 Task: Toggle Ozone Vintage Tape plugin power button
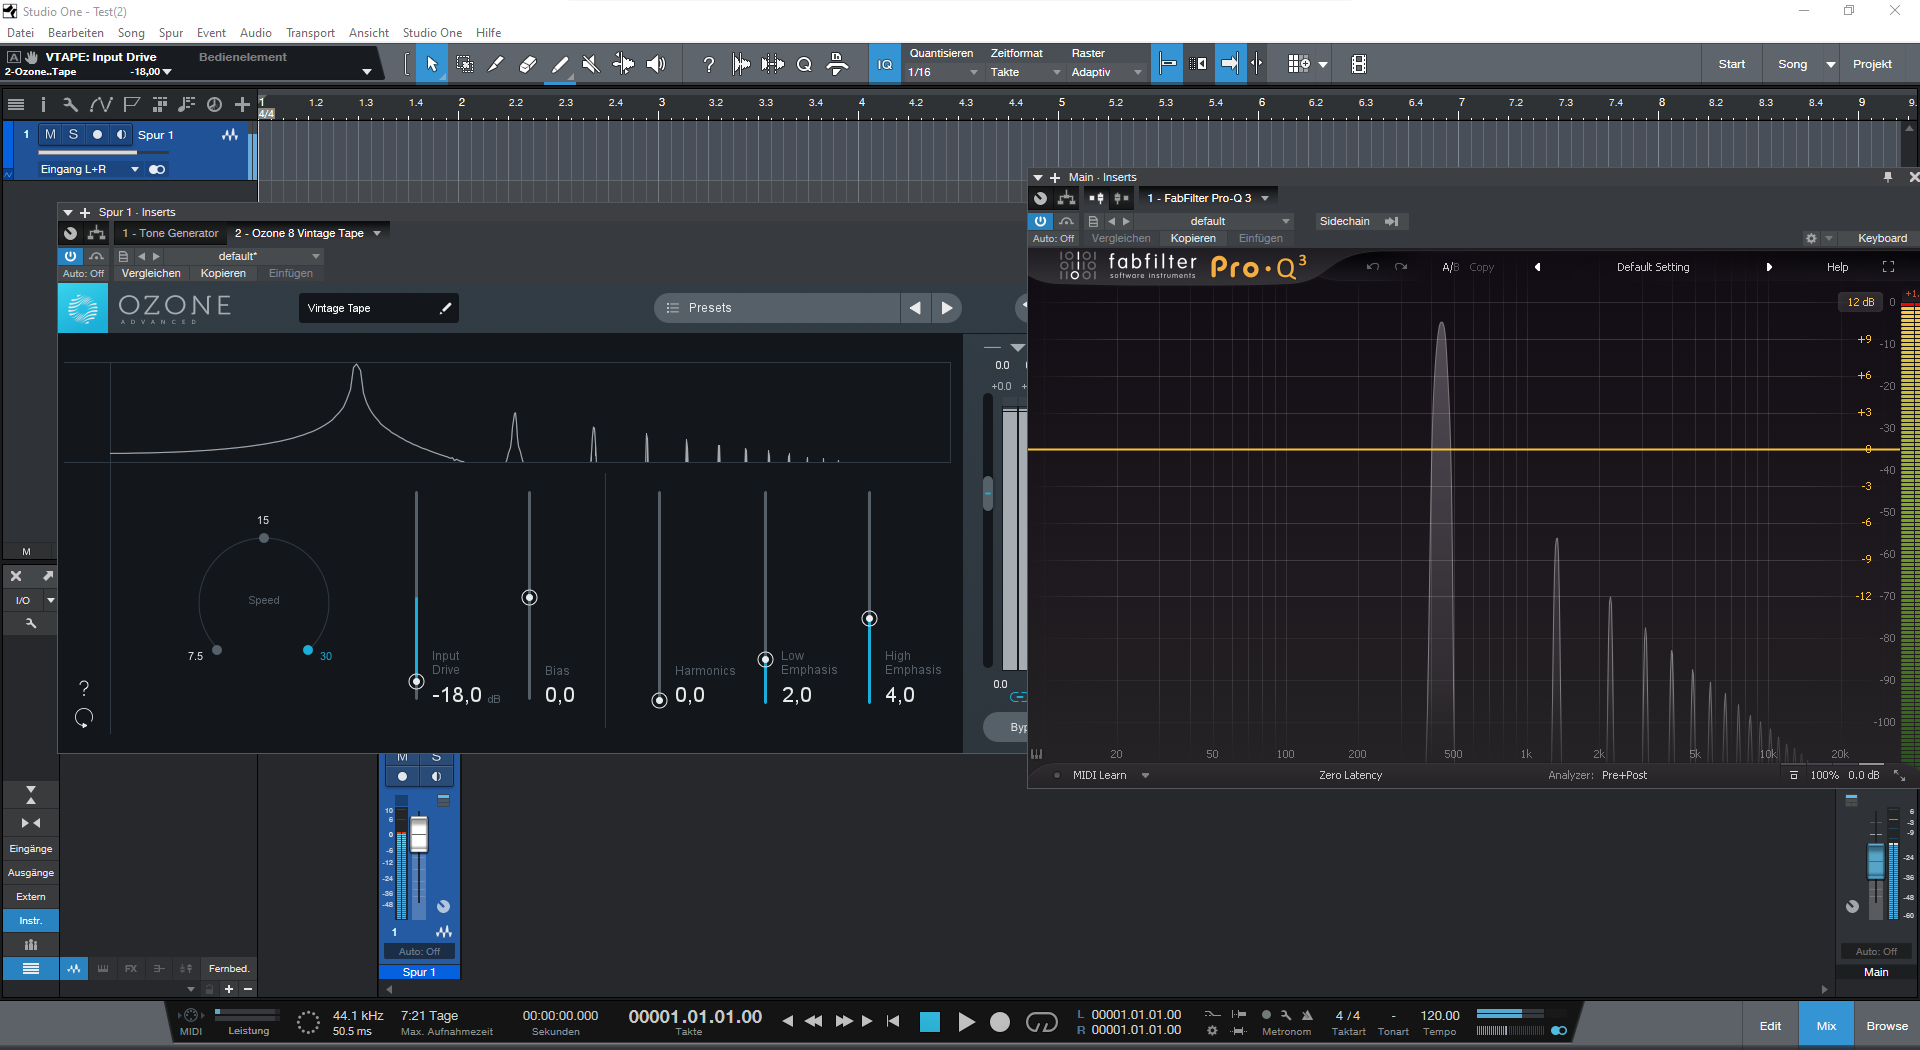click(70, 256)
